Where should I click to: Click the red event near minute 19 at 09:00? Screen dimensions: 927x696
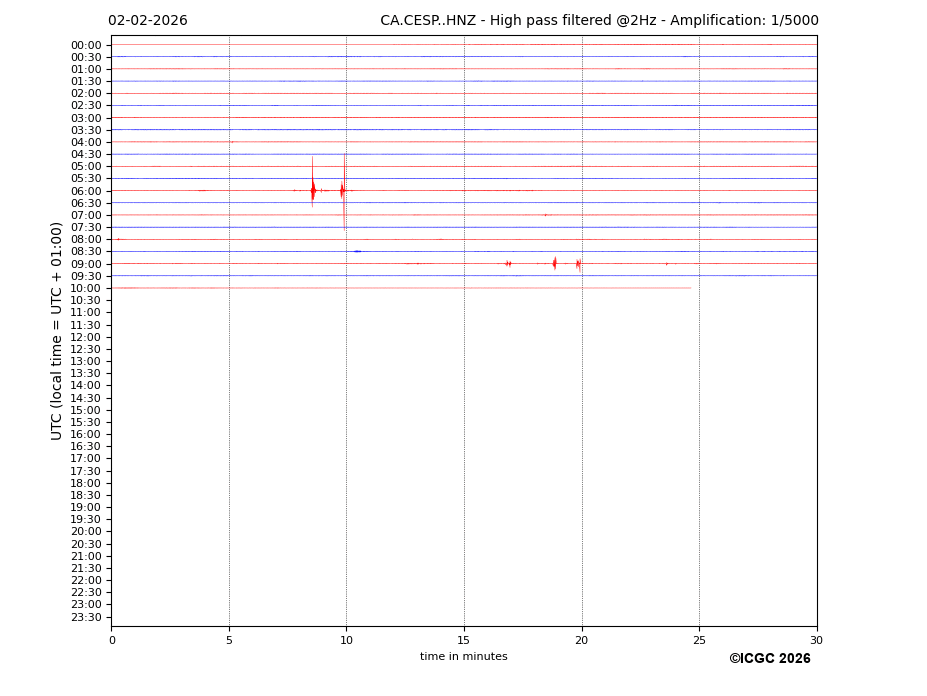coord(554,263)
